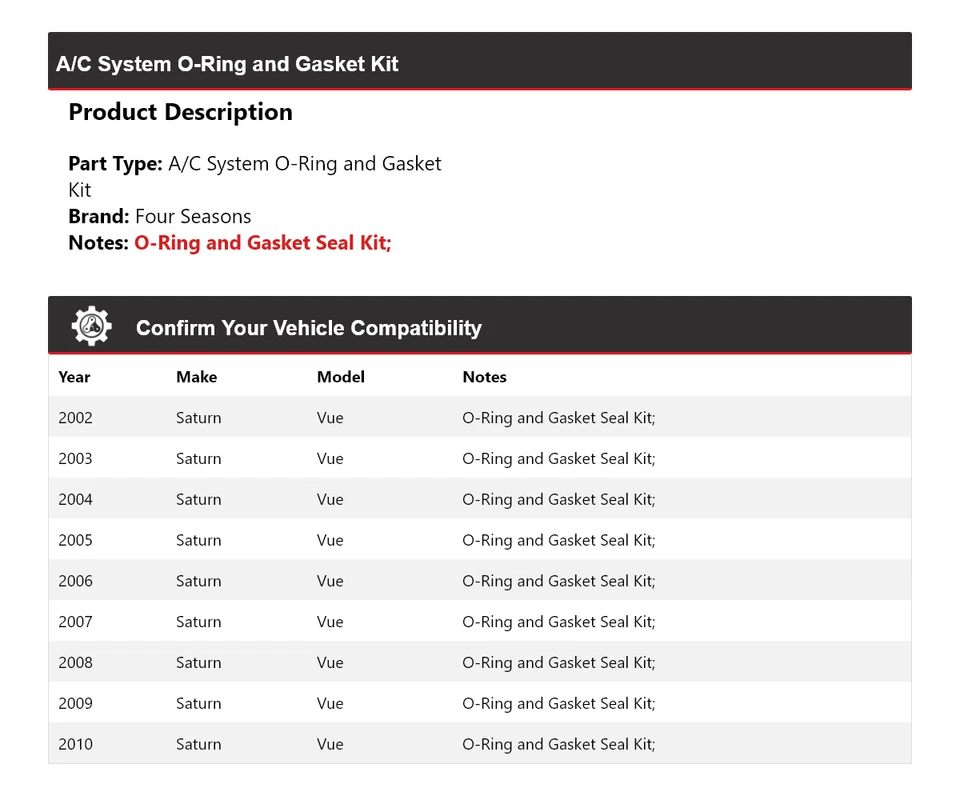Viewport: 960px width, 796px height.
Task: Select the Model column header
Action: point(340,377)
